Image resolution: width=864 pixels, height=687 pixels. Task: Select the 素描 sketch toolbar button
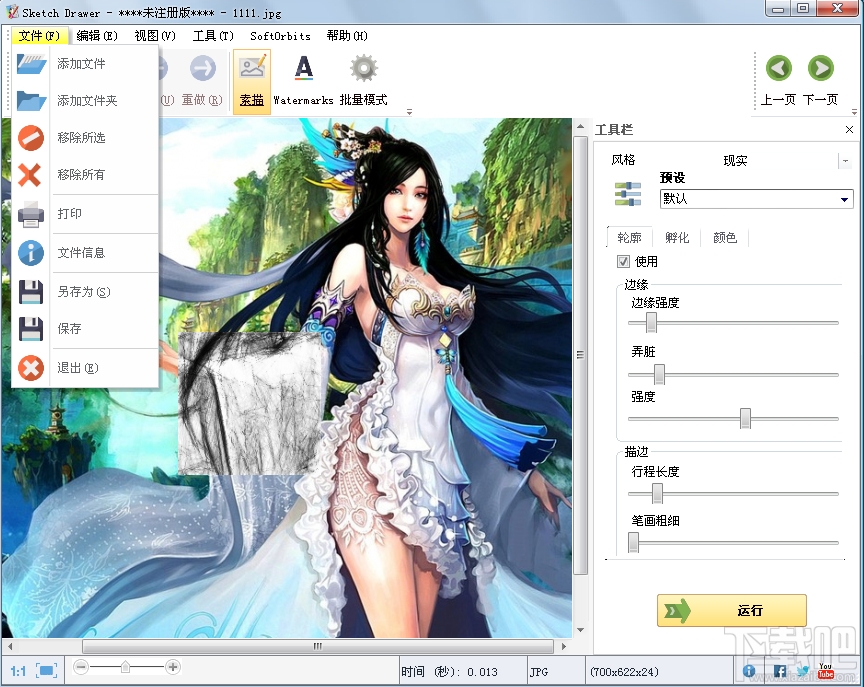(252, 82)
